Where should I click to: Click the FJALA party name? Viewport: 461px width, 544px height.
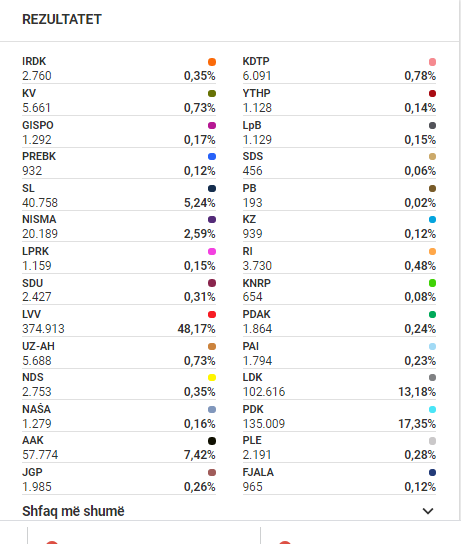258,473
